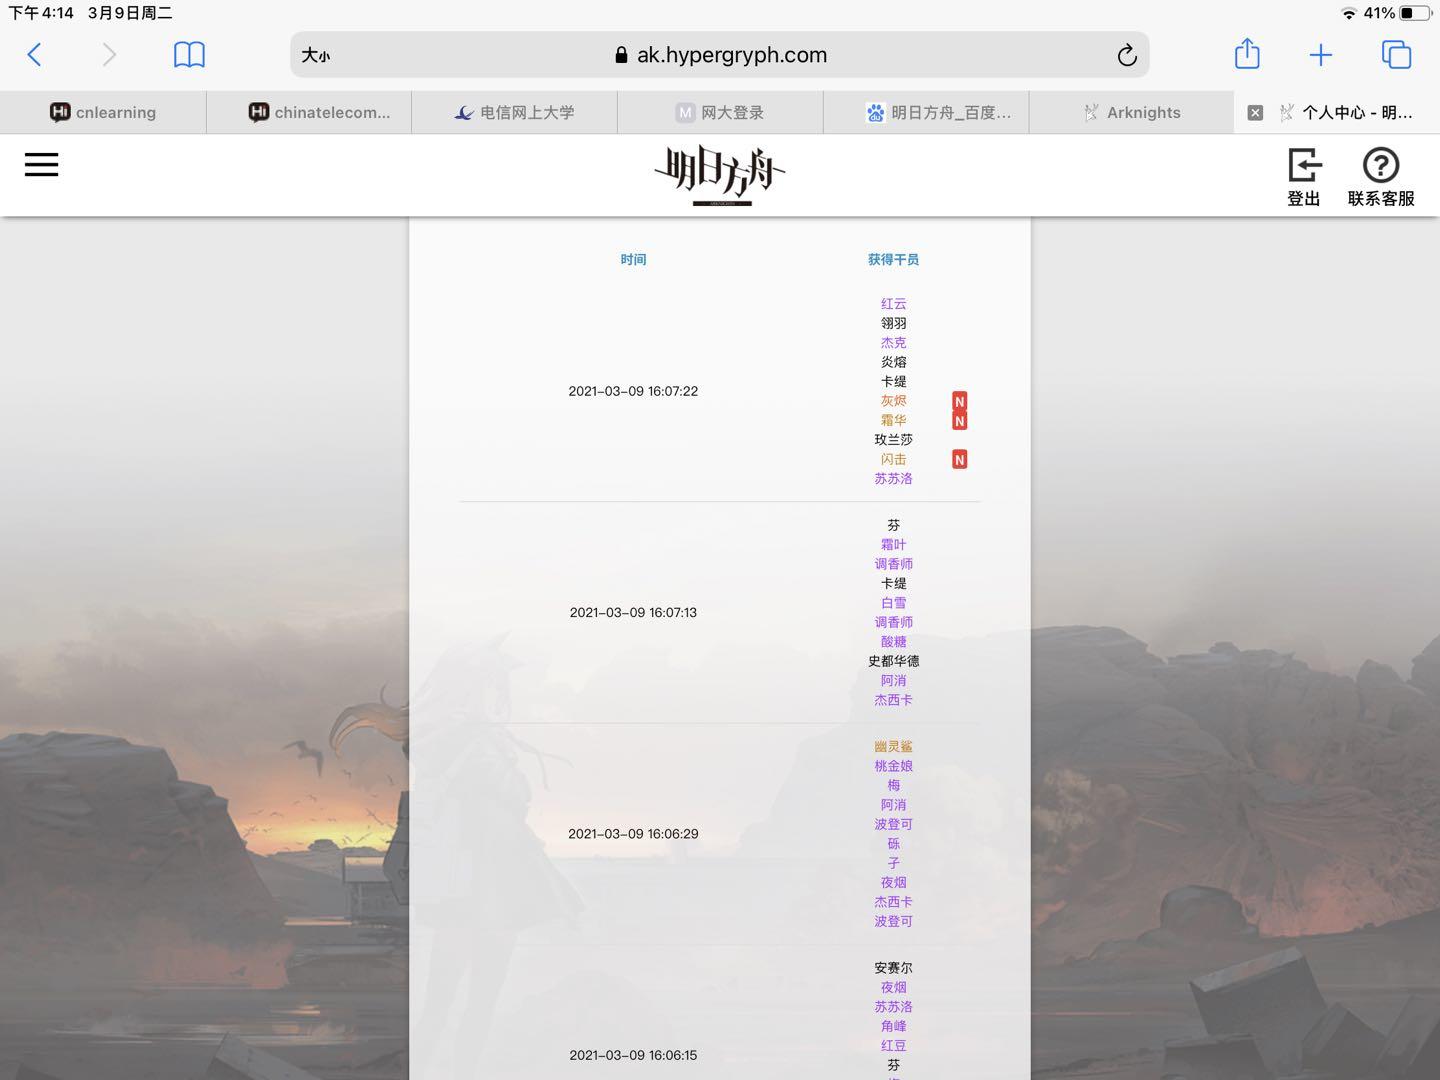Click operator name 灰烬
This screenshot has height=1080, width=1440.
click(x=893, y=401)
